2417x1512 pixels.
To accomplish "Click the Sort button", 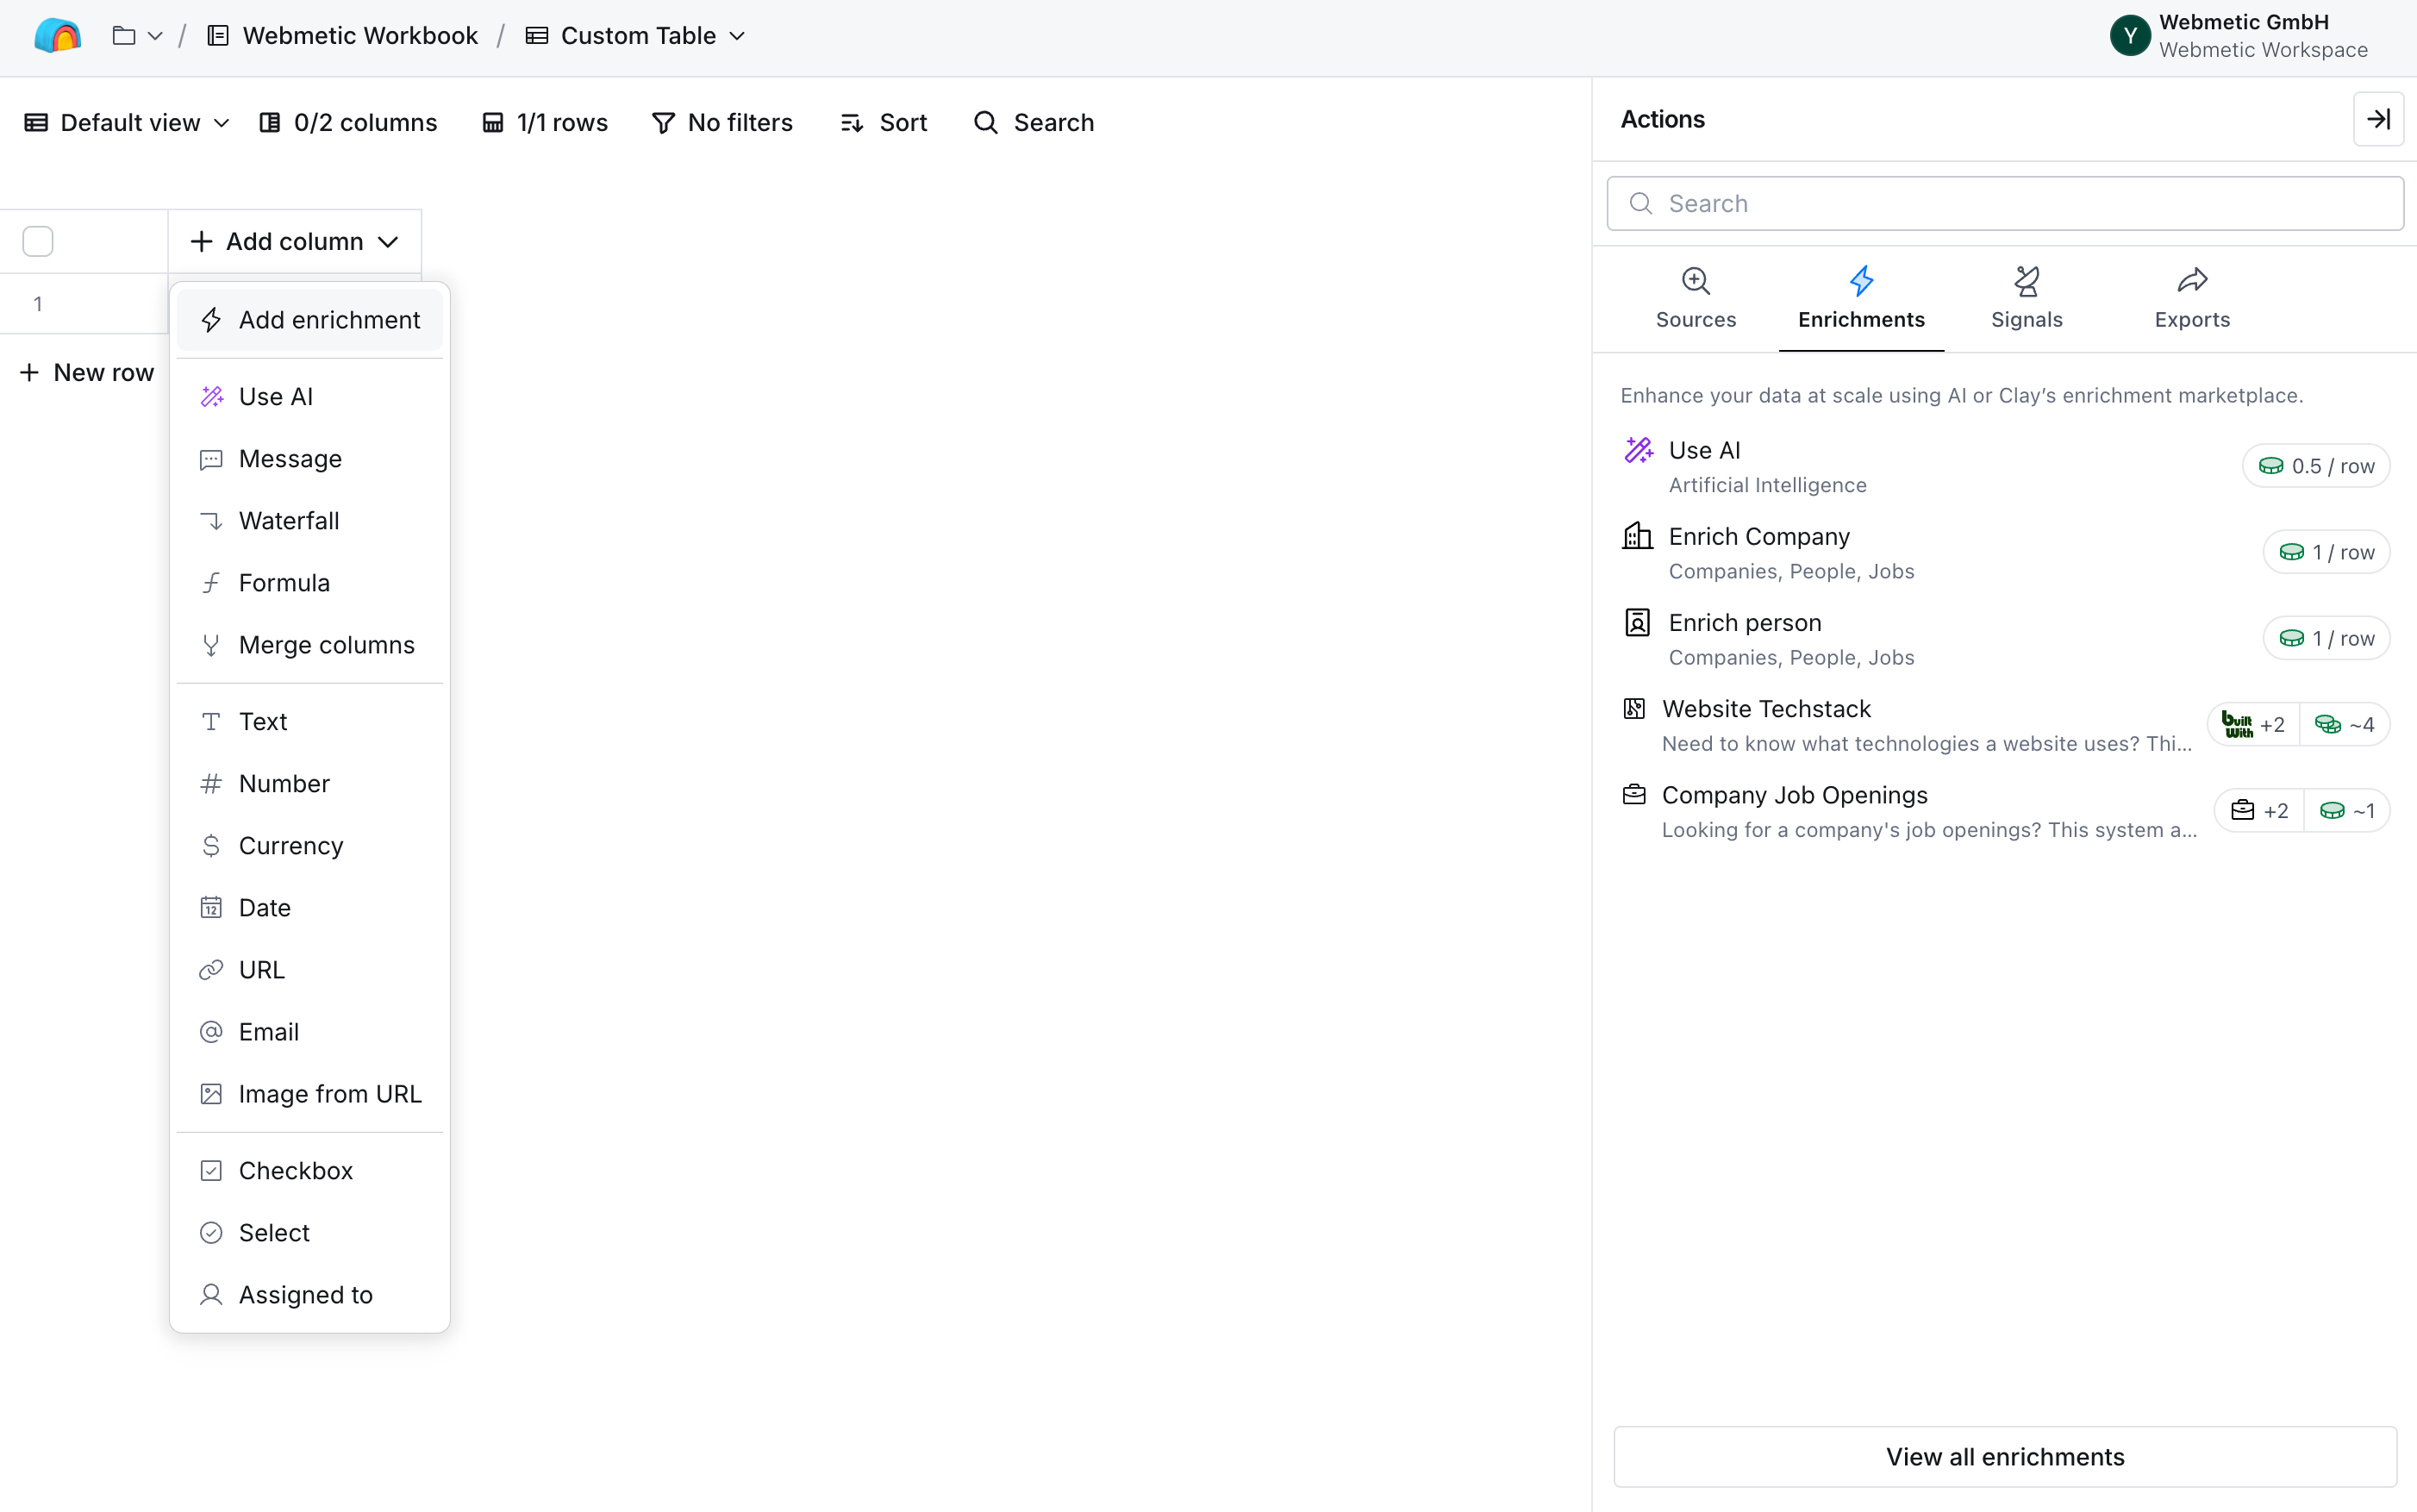I will [884, 122].
